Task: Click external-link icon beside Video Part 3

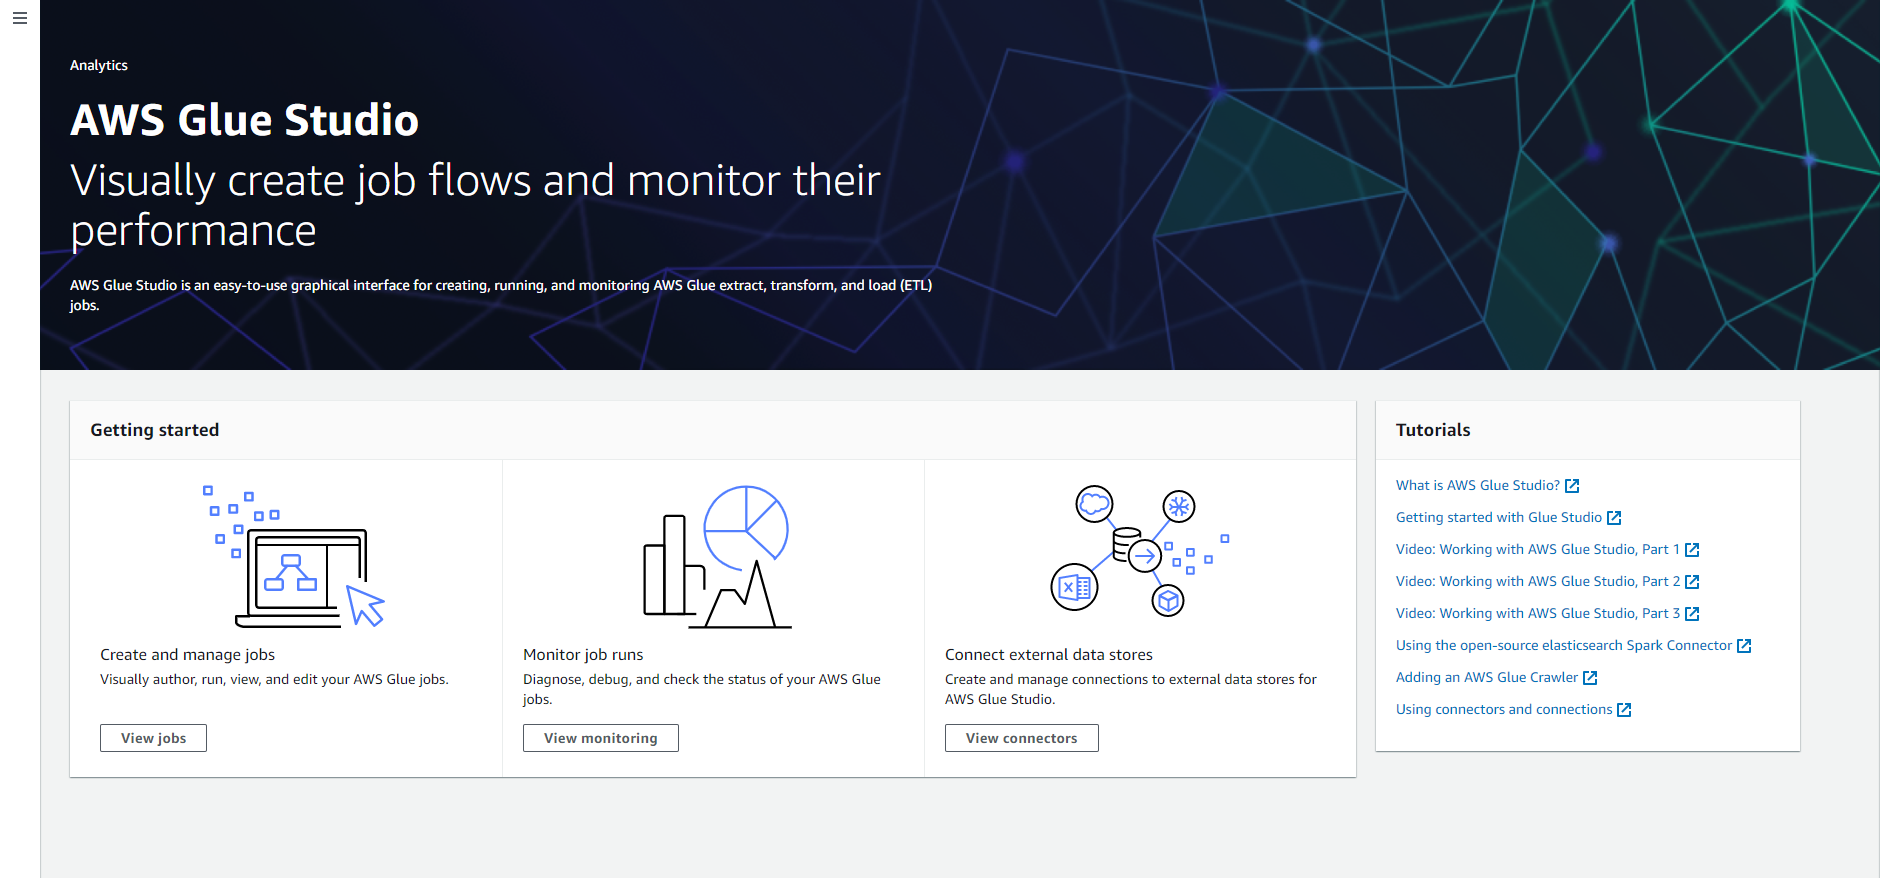Action: [x=1692, y=614]
